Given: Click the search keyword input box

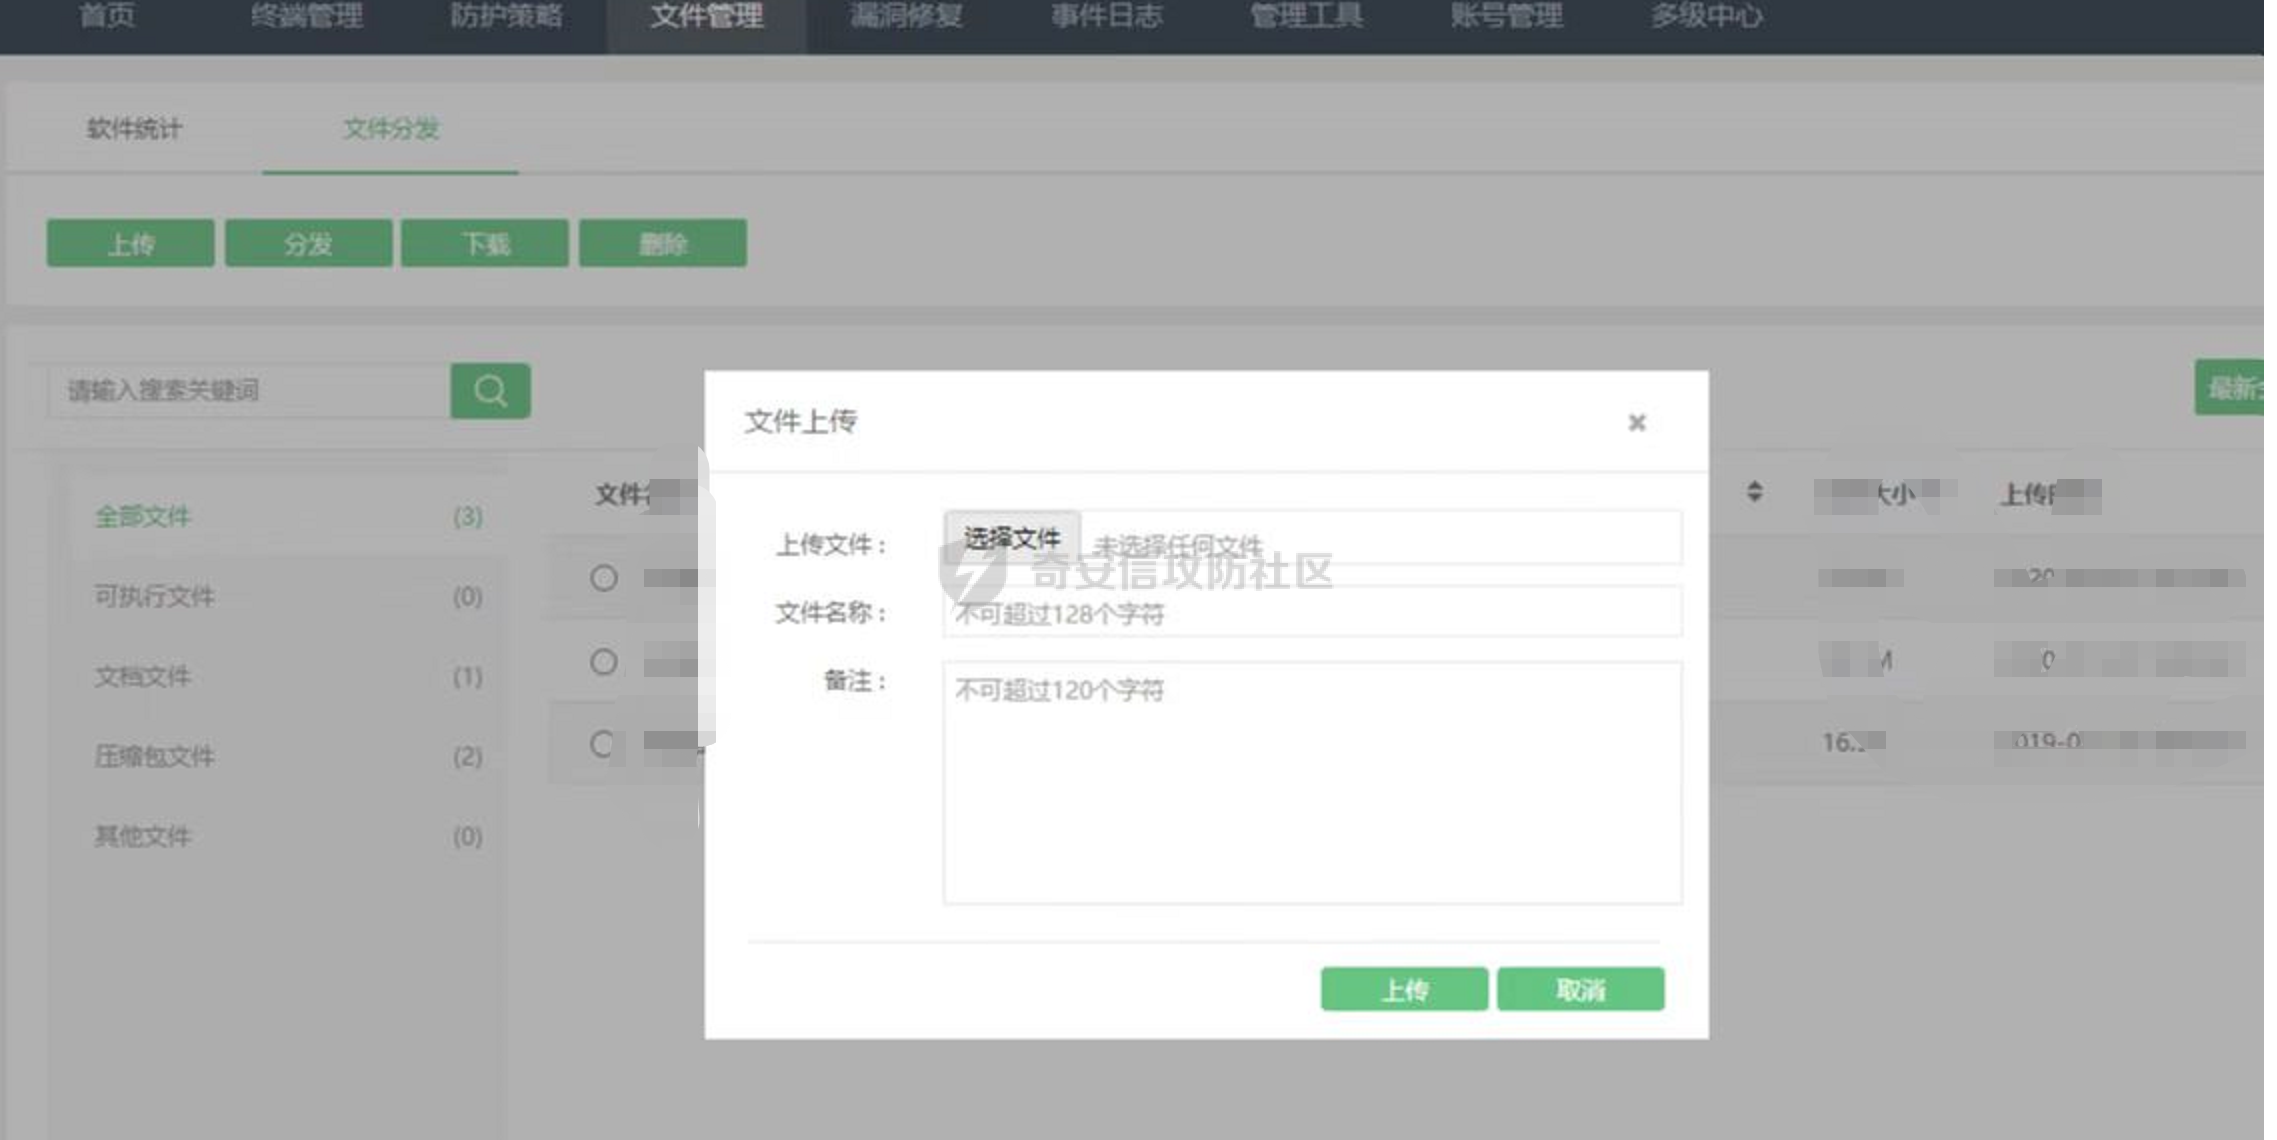Looking at the screenshot, I should click(248, 390).
